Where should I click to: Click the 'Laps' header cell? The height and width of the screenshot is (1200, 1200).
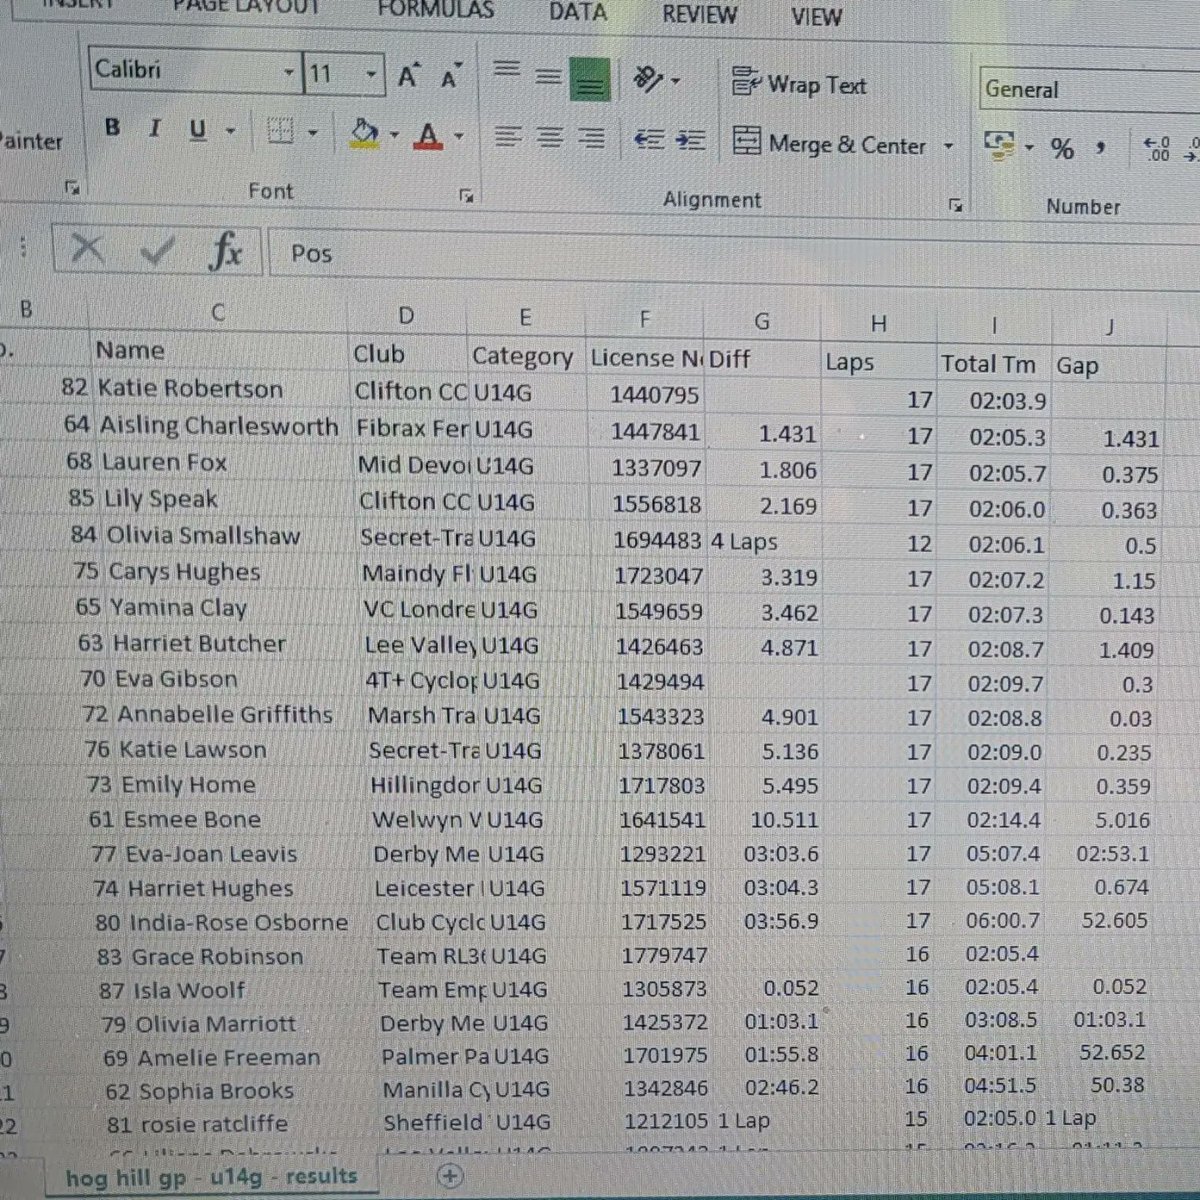tap(877, 362)
